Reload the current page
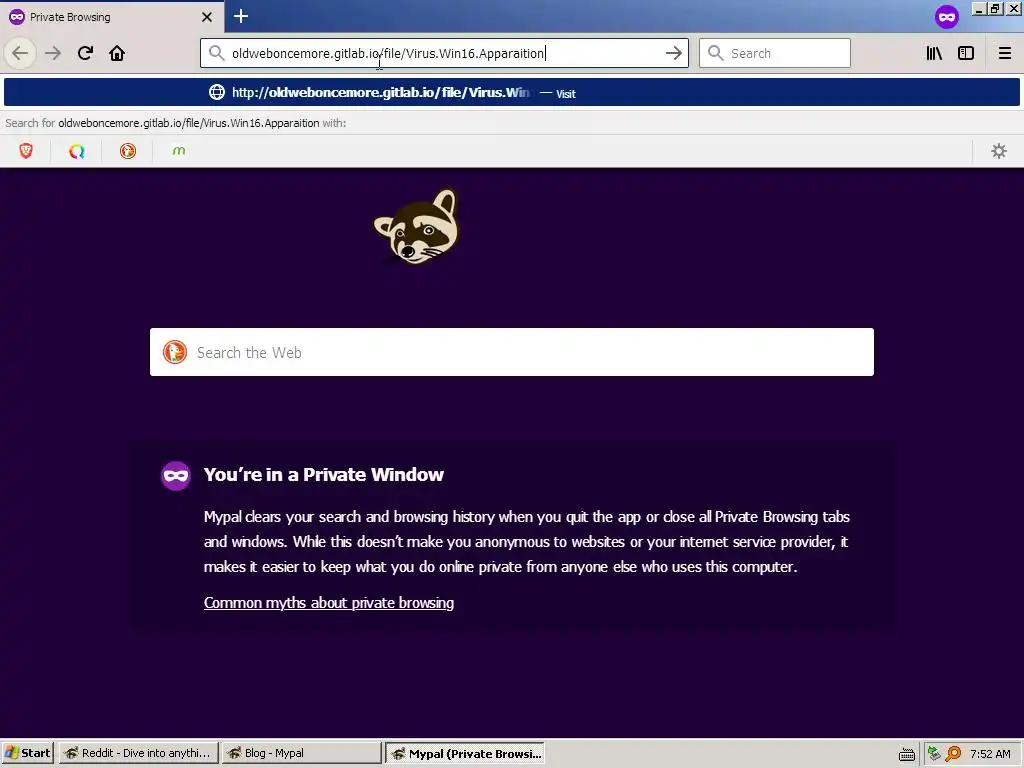This screenshot has width=1024, height=768. coord(85,53)
